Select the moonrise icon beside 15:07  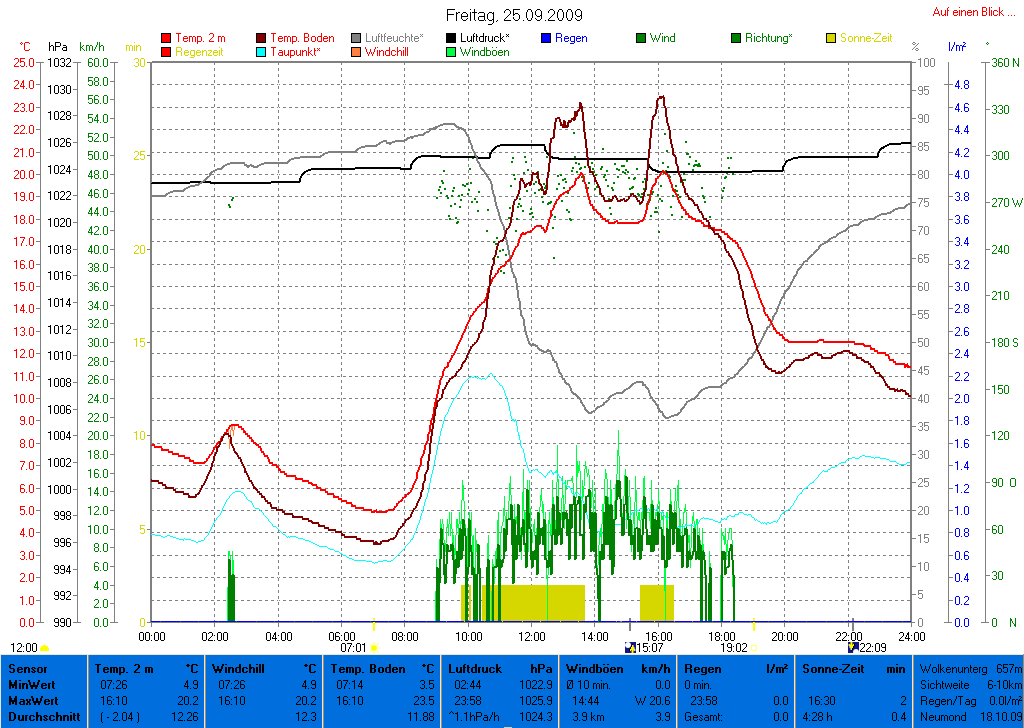click(x=629, y=647)
